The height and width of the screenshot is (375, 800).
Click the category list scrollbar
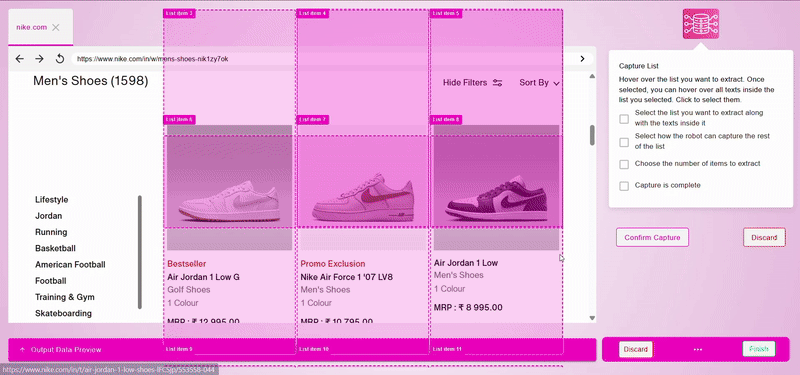[140, 252]
